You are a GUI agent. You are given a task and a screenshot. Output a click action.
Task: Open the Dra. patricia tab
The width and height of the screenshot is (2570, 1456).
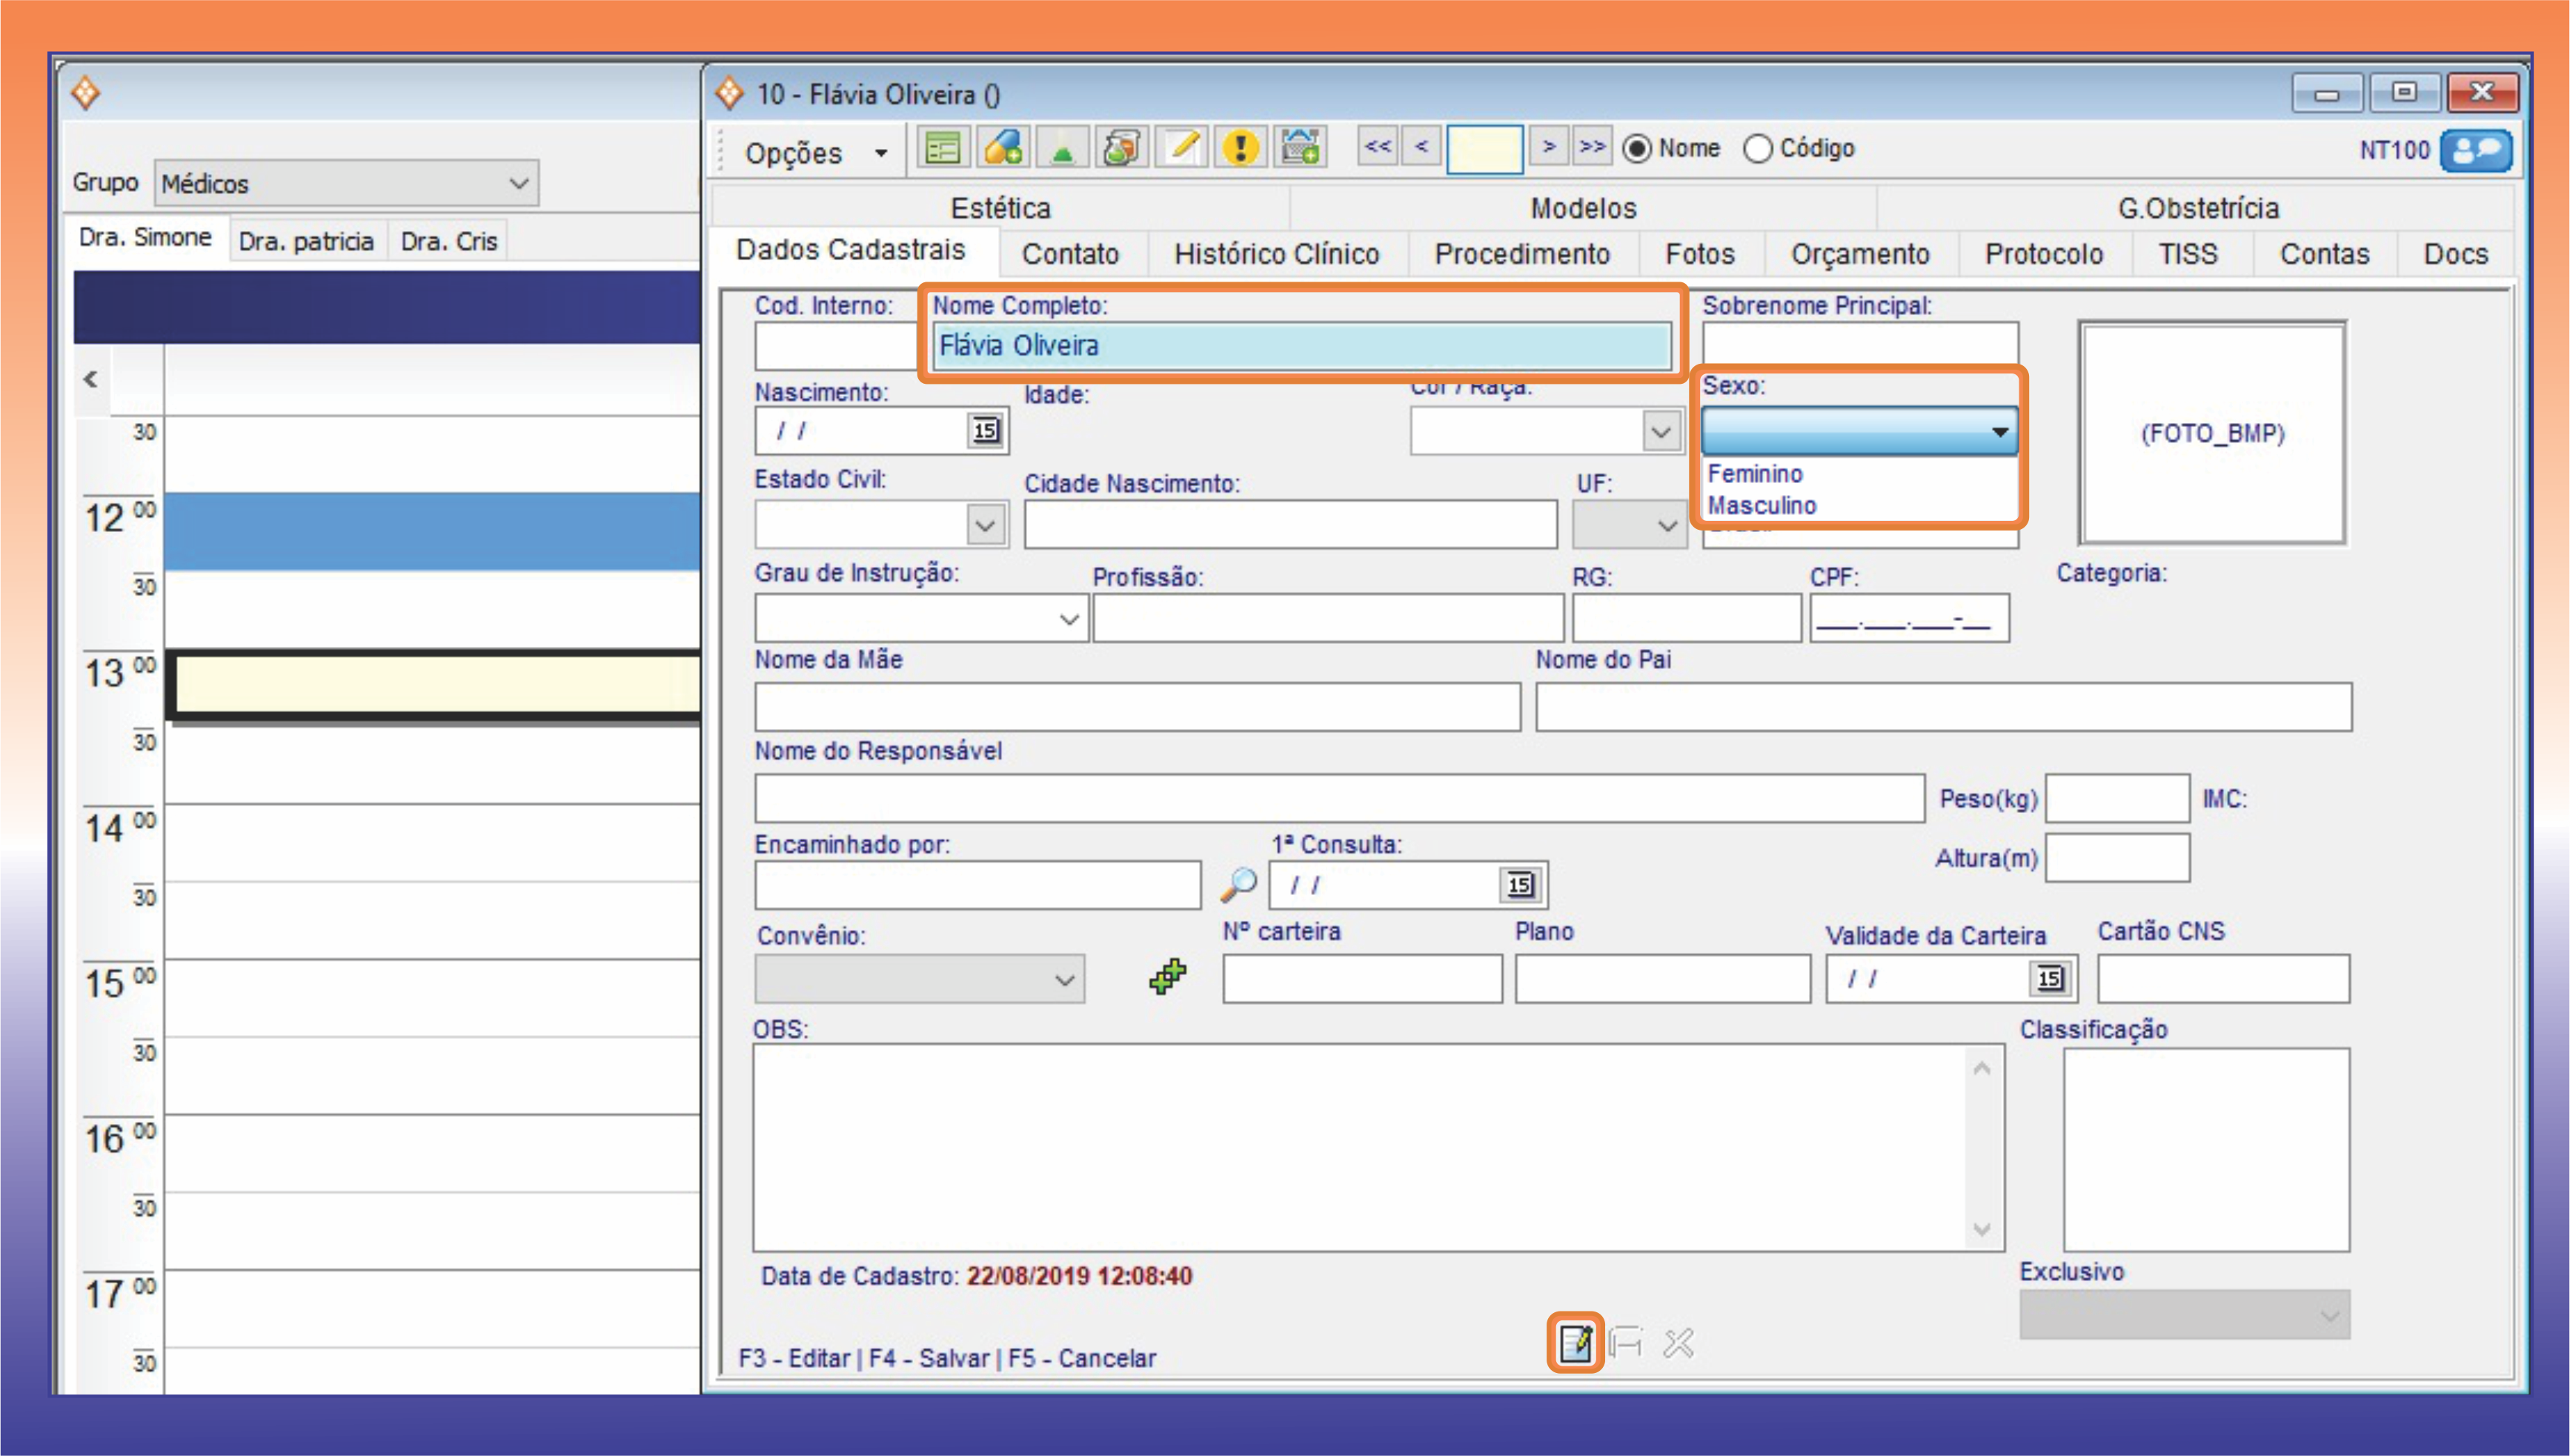[306, 242]
